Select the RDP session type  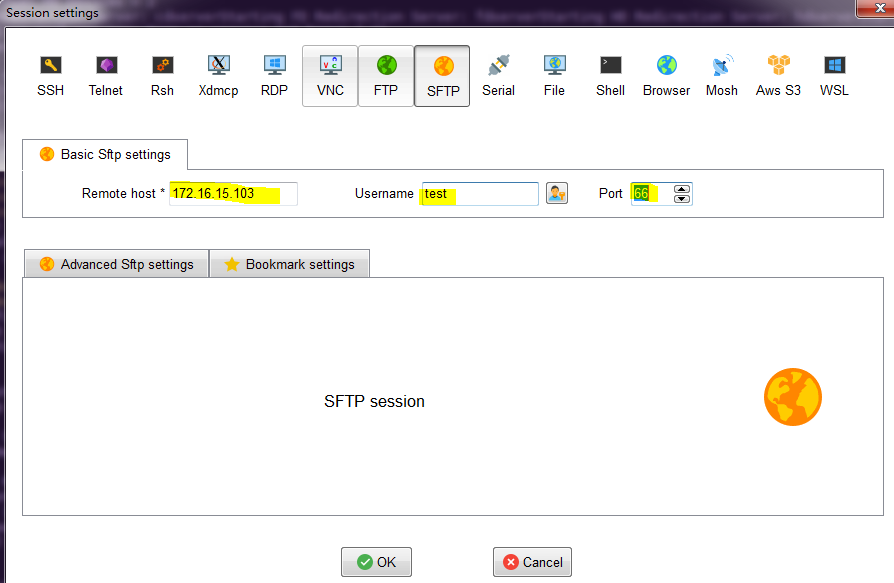tap(274, 75)
